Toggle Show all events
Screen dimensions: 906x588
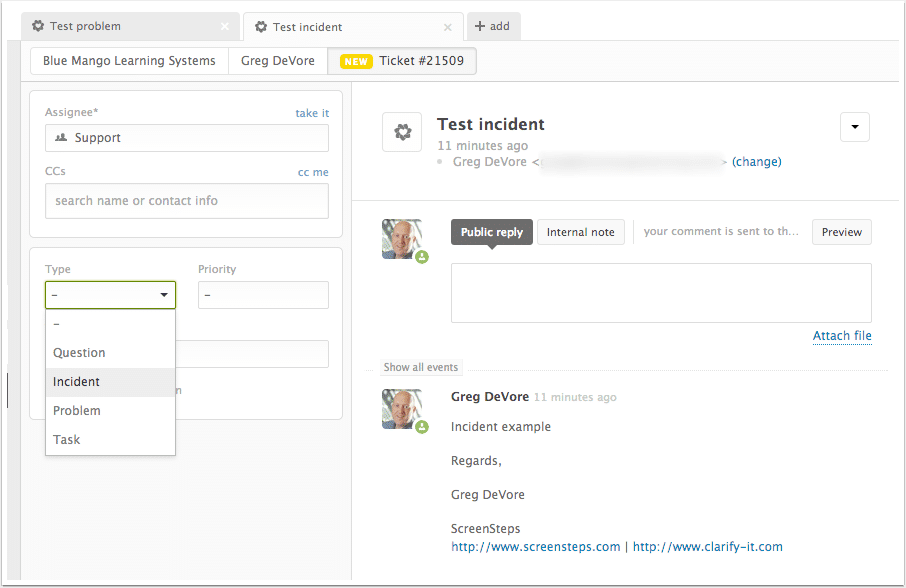[420, 367]
